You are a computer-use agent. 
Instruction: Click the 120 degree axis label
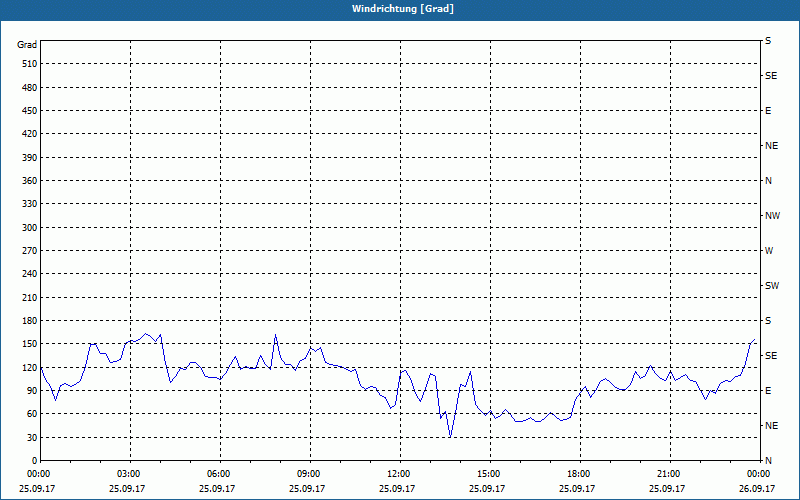point(30,367)
